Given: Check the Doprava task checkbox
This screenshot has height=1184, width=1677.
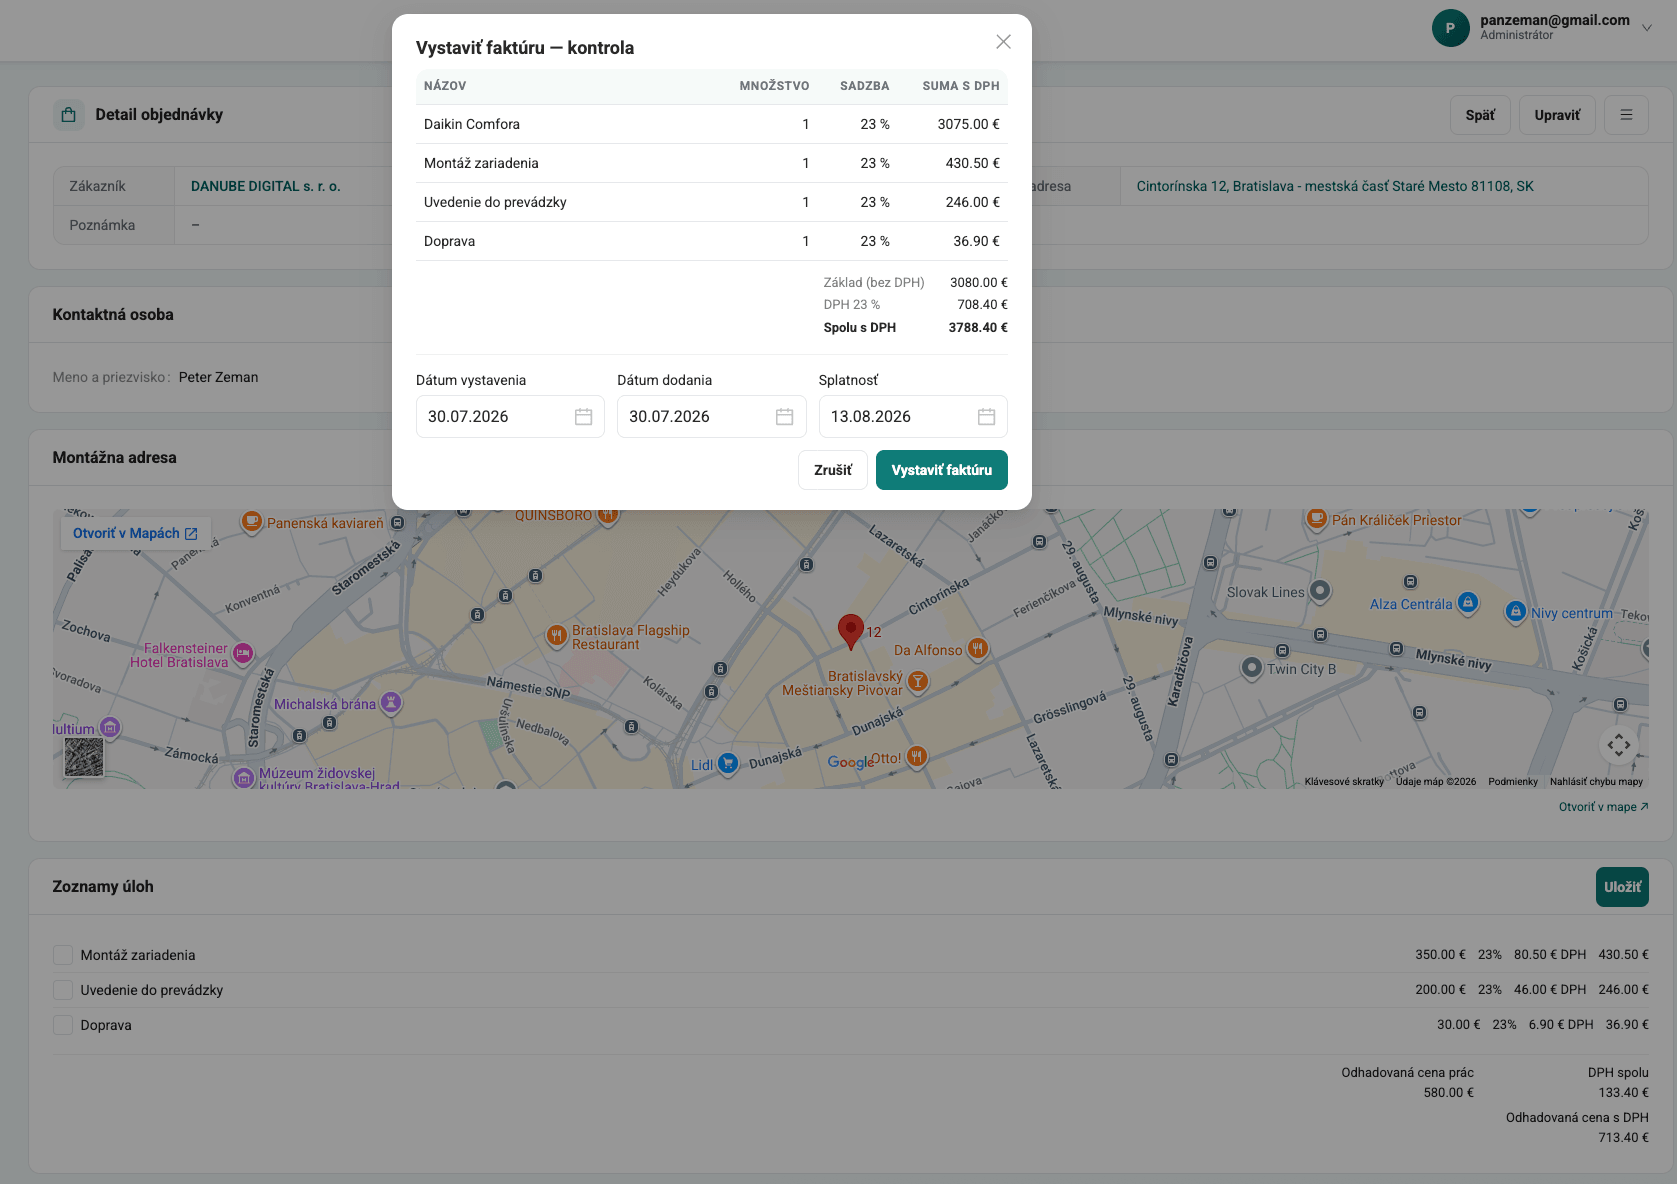Looking at the screenshot, I should tap(63, 1025).
